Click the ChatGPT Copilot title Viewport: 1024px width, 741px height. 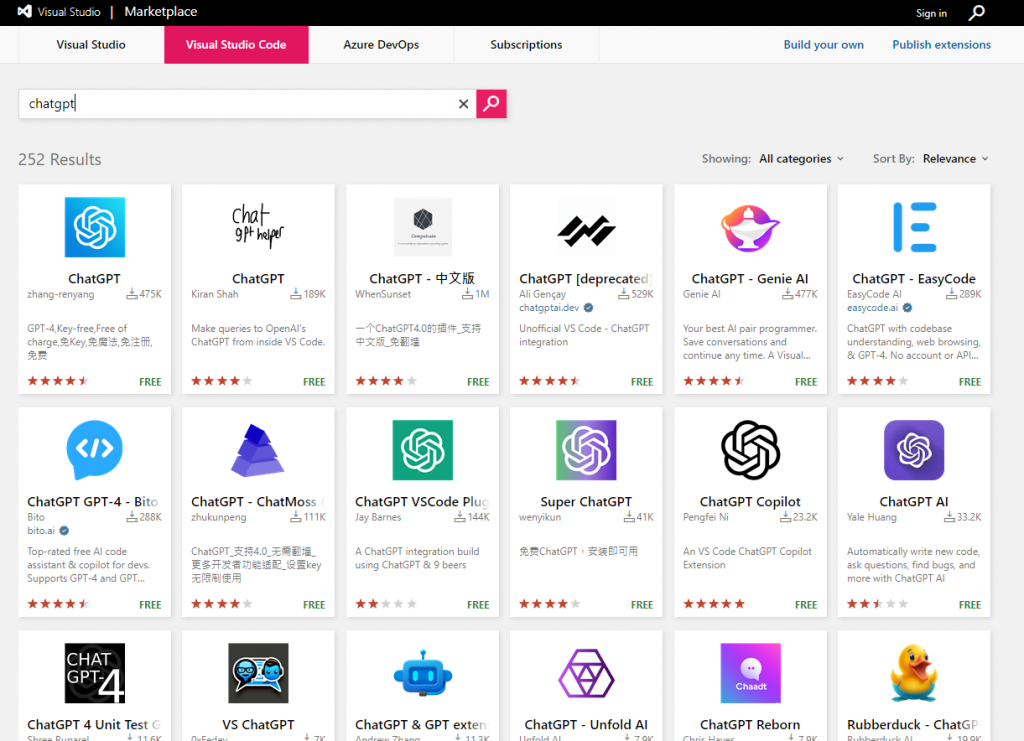750,501
